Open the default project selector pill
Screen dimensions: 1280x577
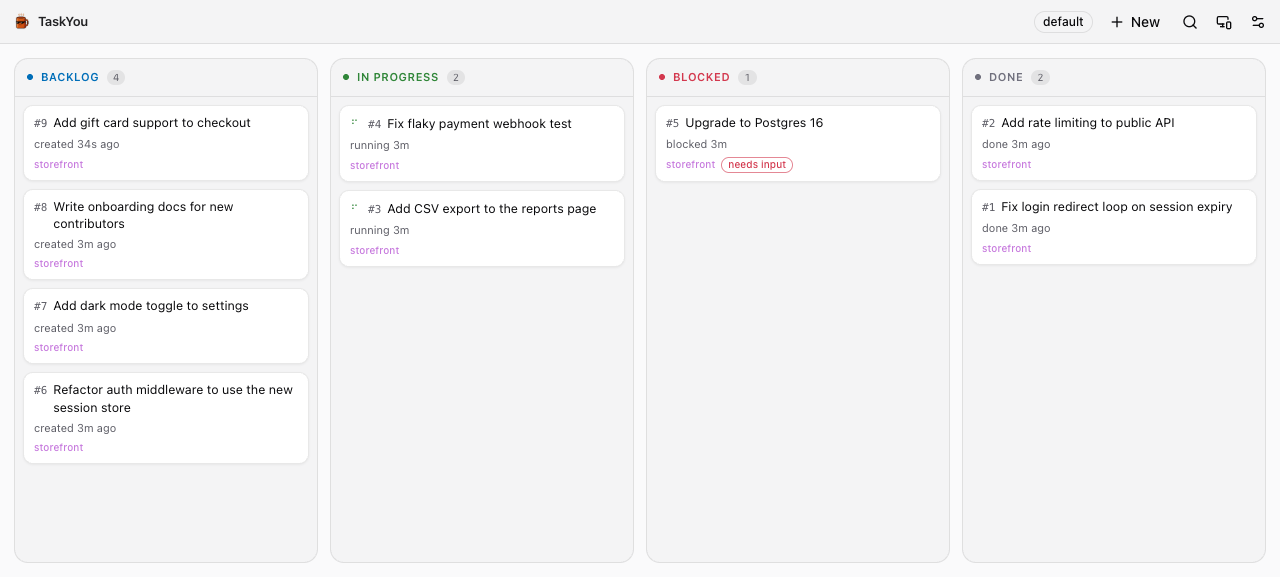click(x=1063, y=22)
